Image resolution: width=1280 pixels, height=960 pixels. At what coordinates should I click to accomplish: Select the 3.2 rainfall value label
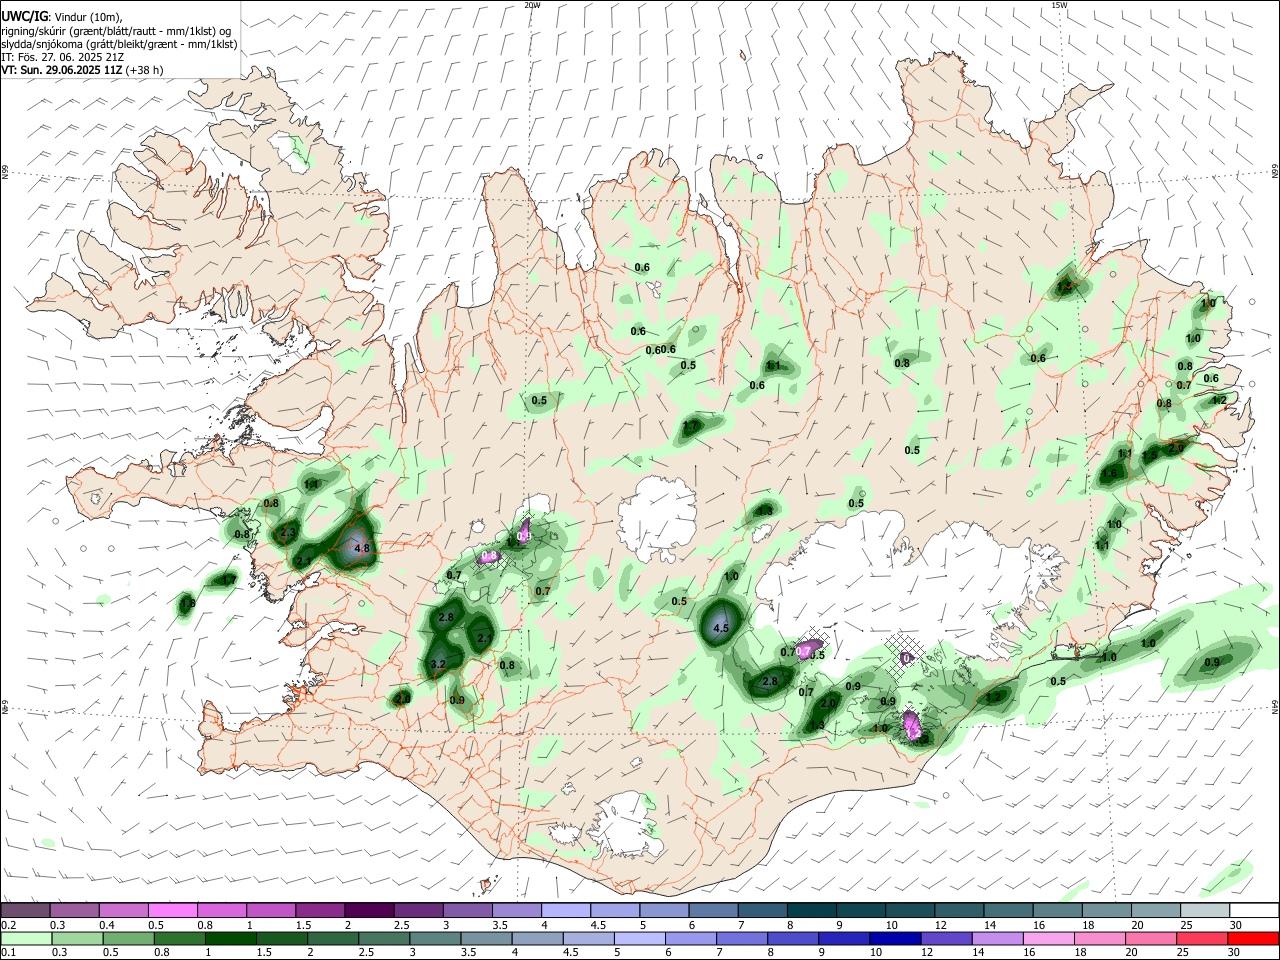(438, 664)
